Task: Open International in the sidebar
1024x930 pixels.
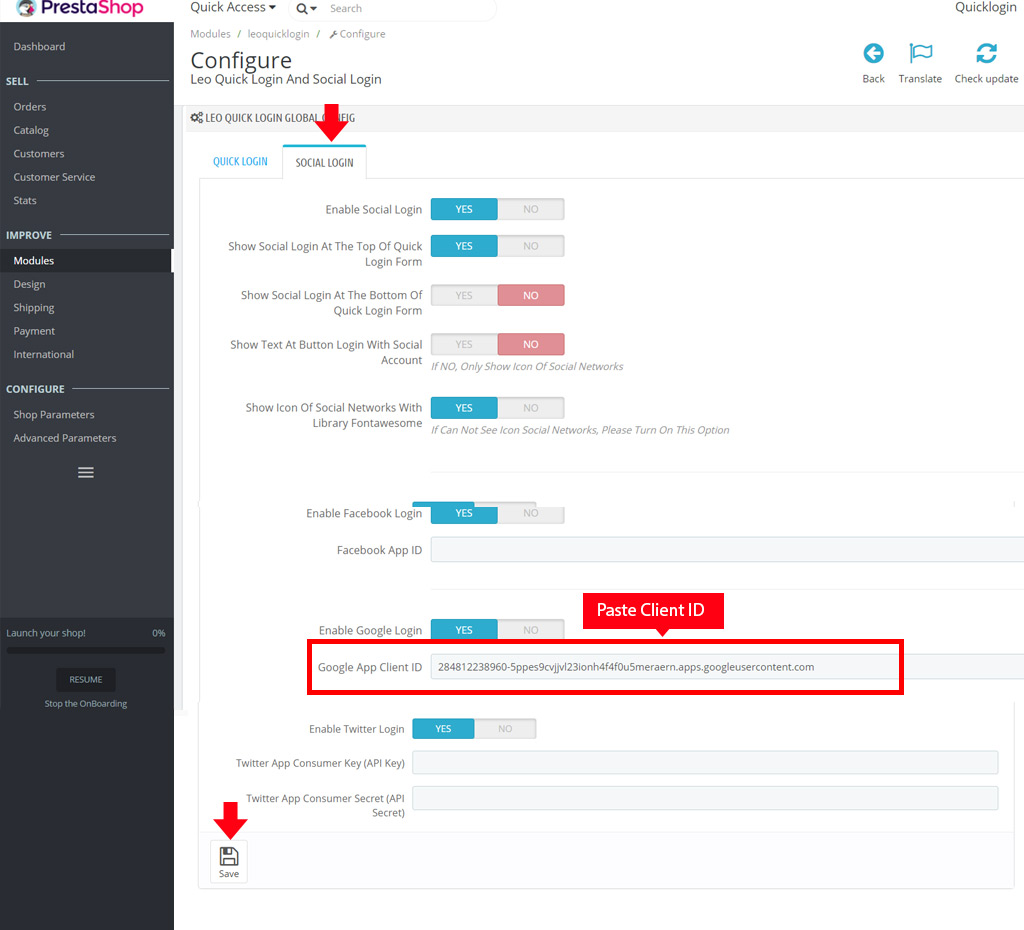Action: (43, 354)
